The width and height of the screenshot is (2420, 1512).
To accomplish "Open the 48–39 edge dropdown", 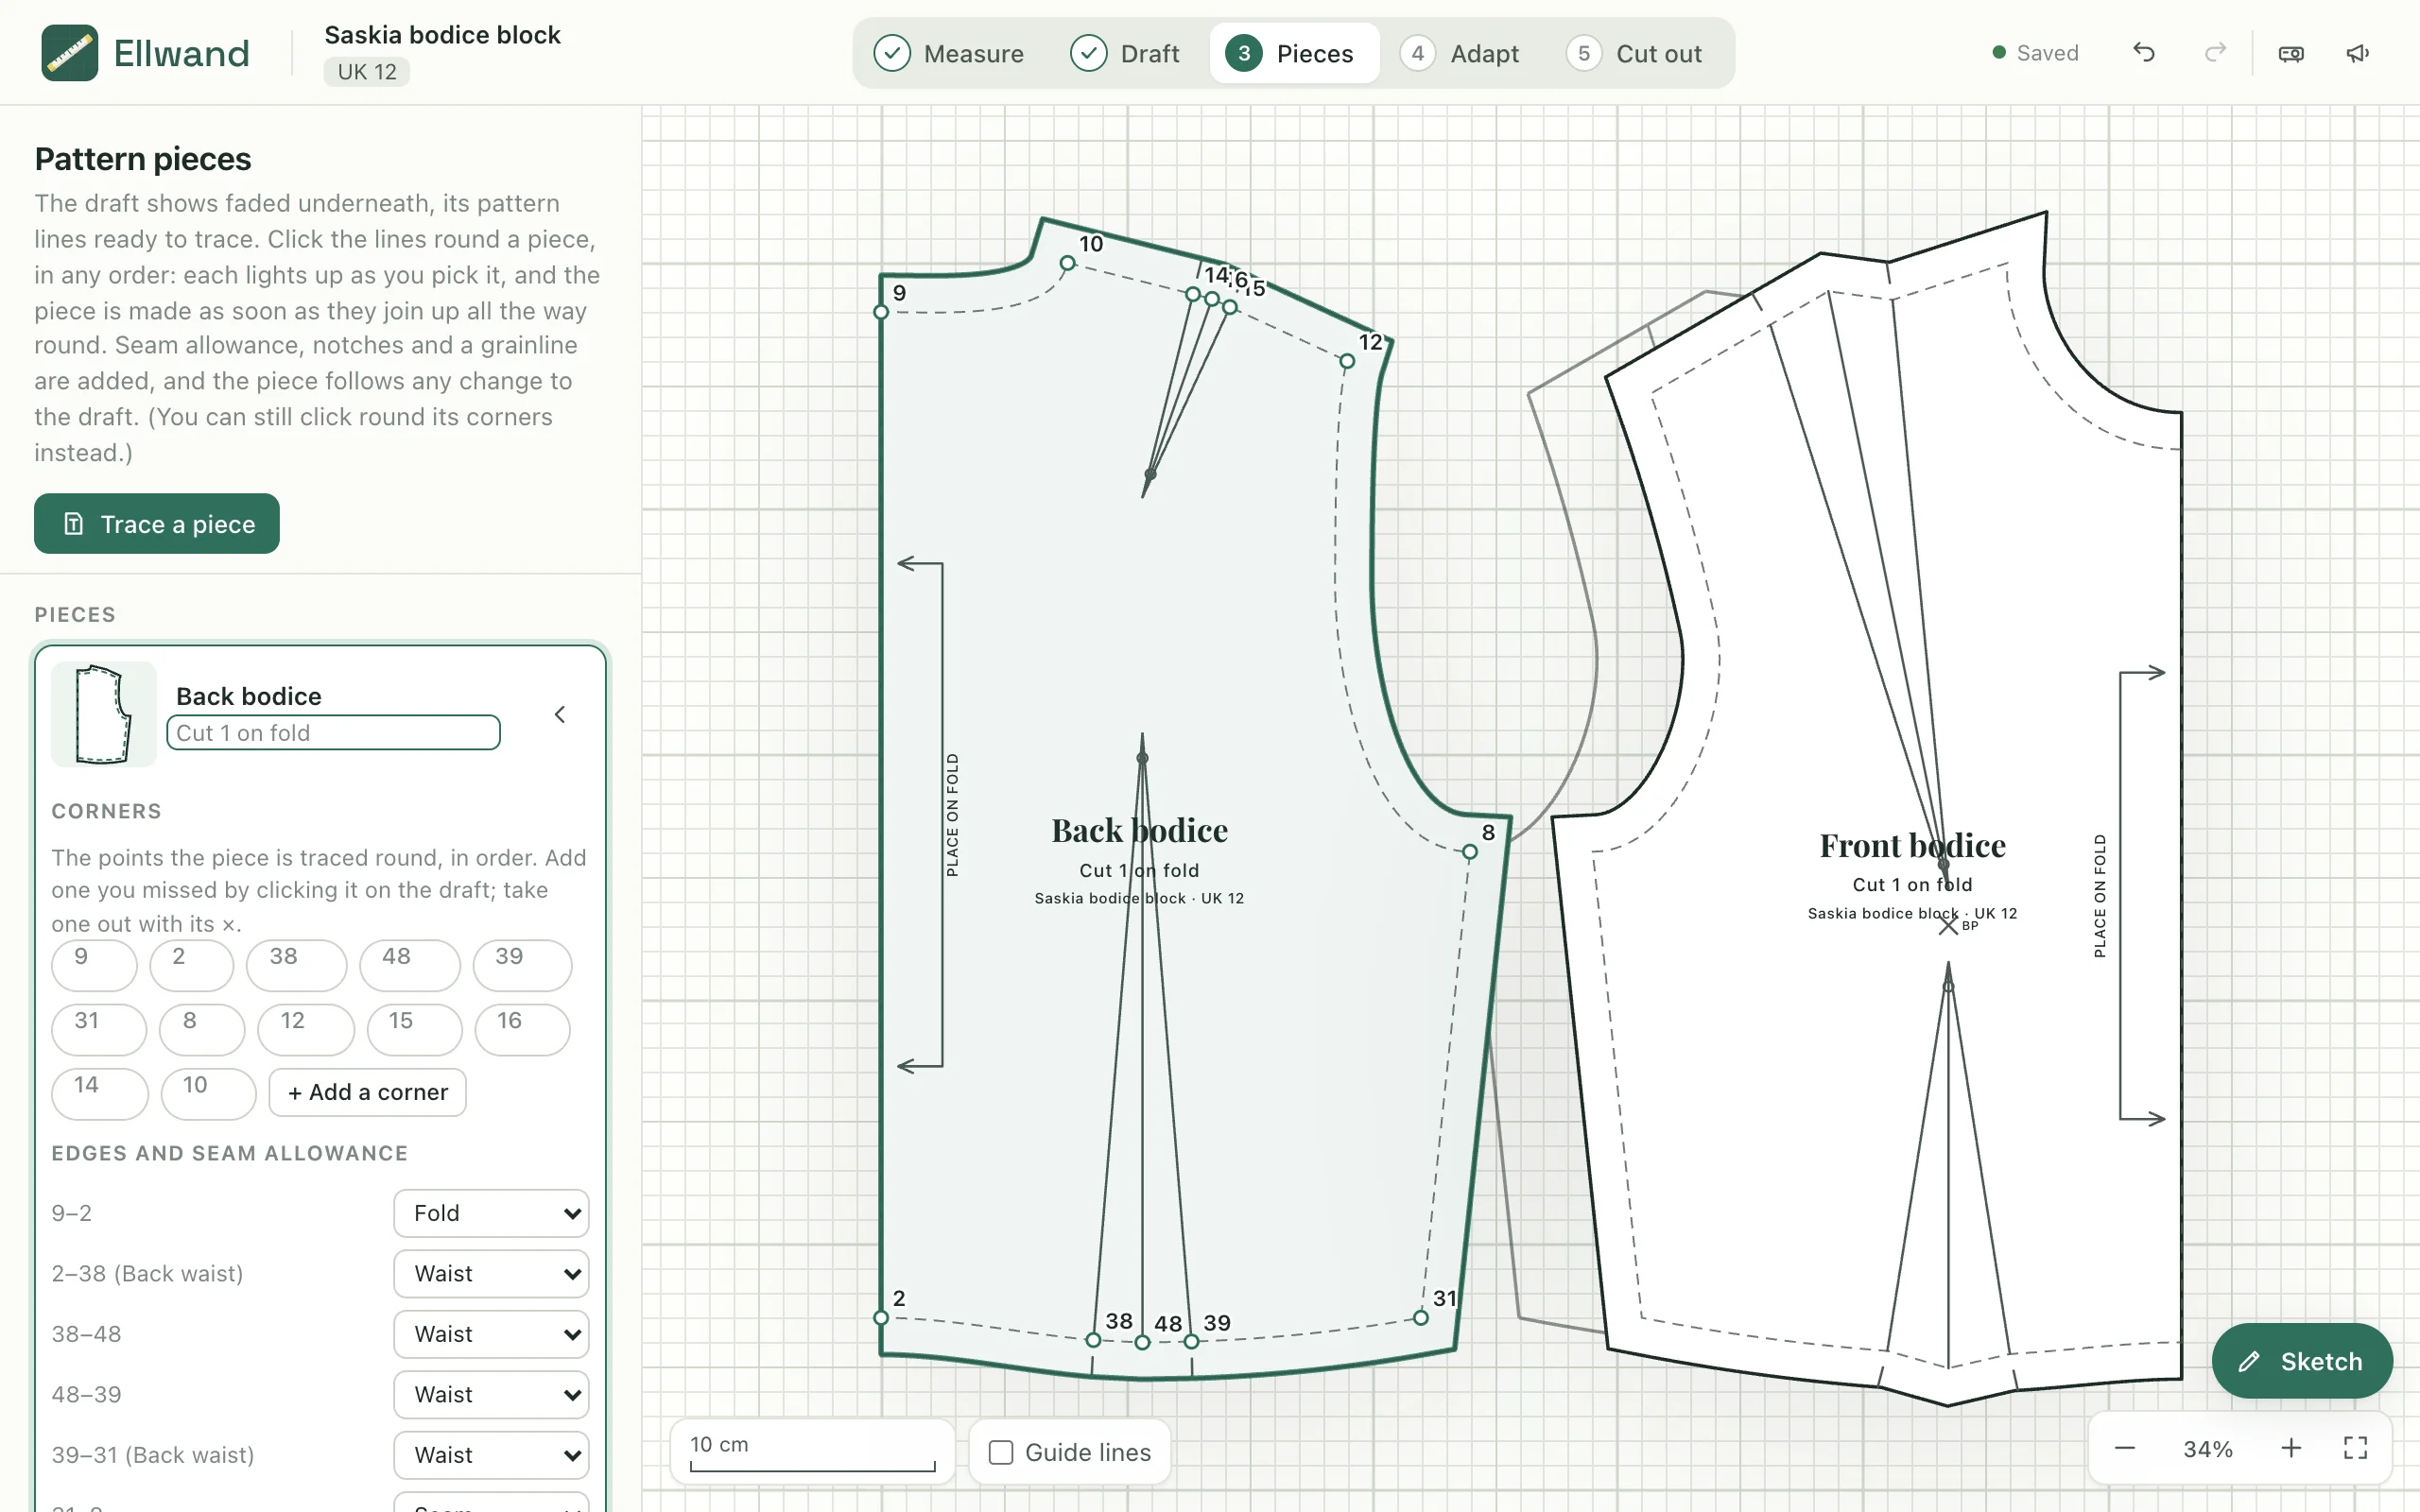I will click(491, 1394).
